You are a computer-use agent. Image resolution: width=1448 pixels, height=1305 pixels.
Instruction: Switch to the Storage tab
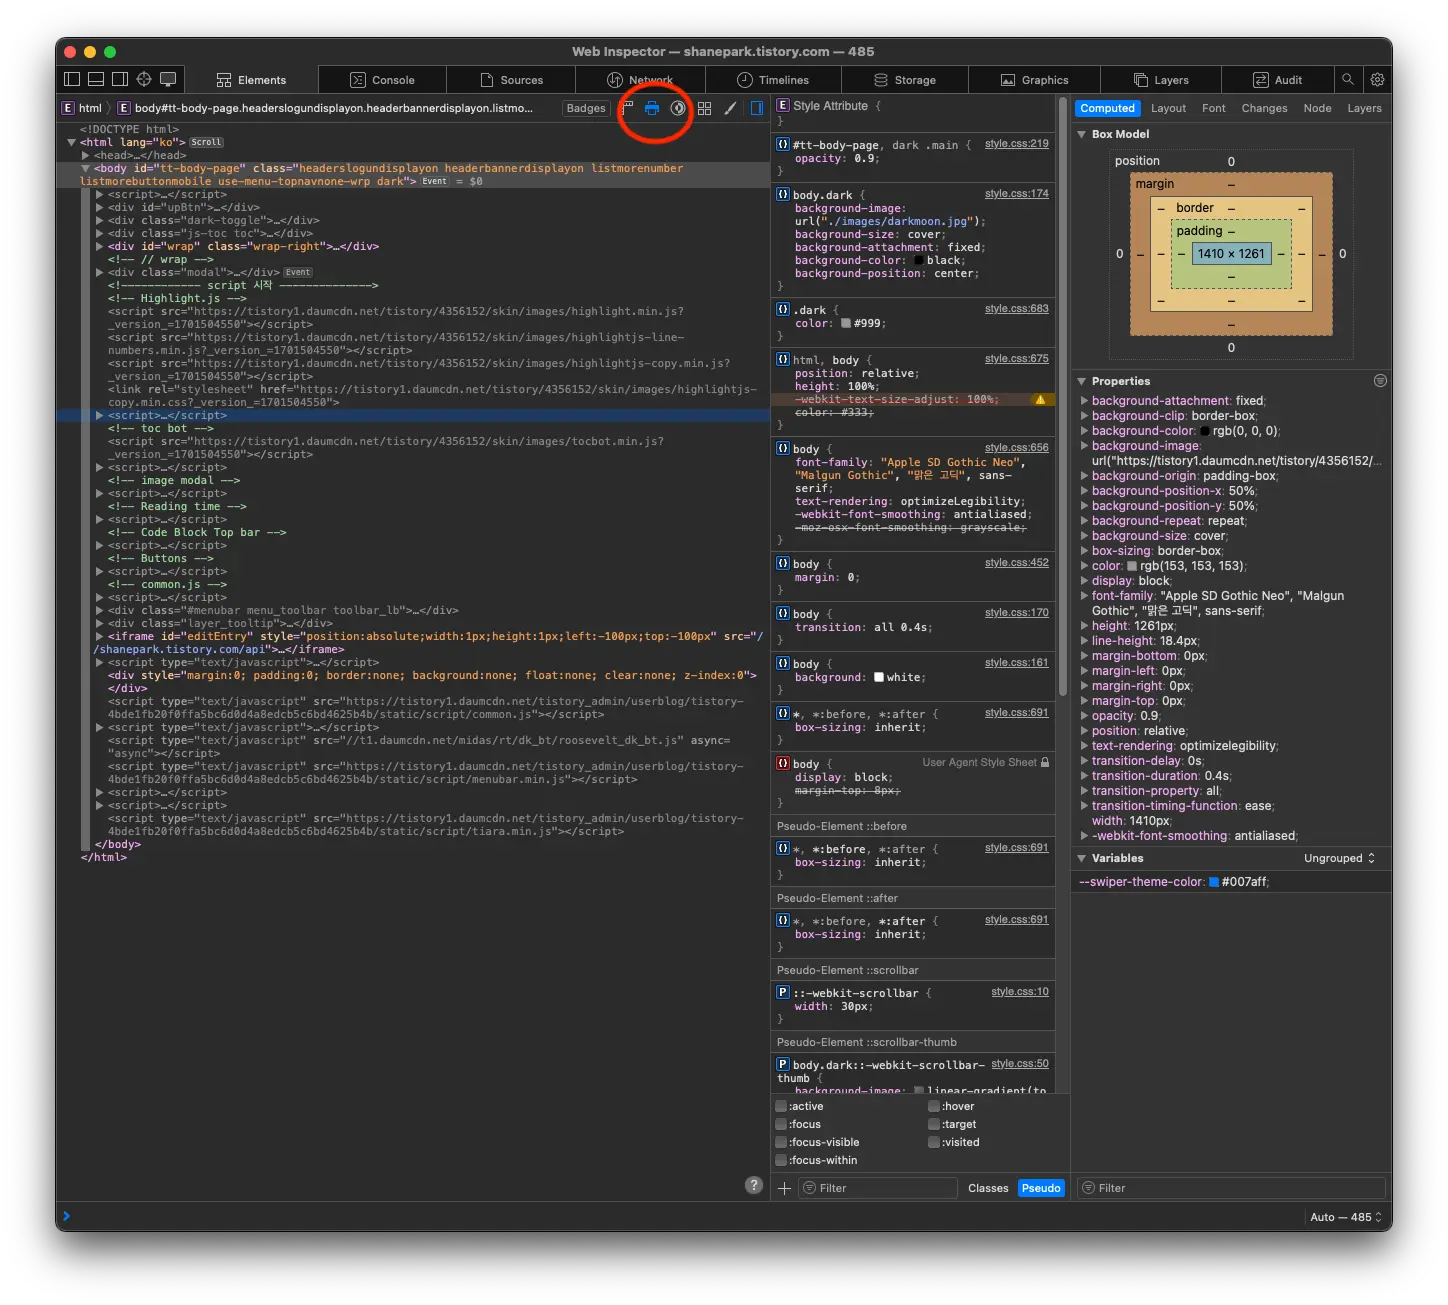click(x=905, y=80)
